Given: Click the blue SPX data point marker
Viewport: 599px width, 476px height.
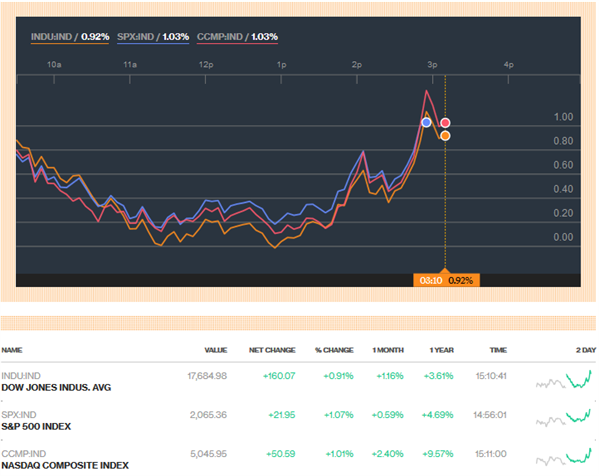Looking at the screenshot, I should point(426,123).
